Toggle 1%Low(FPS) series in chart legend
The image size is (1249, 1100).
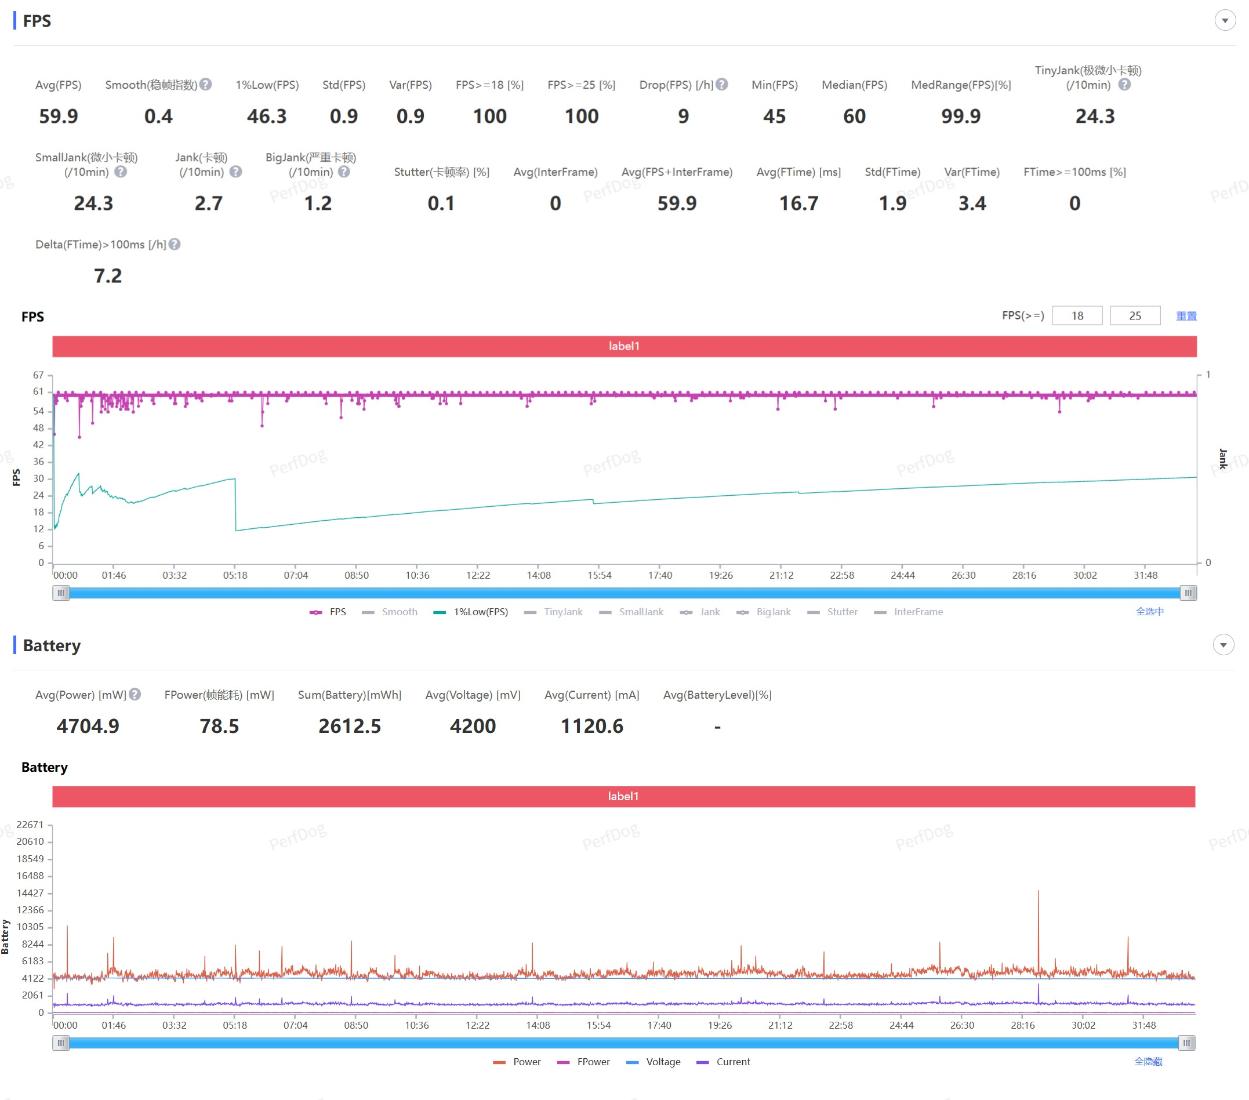471,612
